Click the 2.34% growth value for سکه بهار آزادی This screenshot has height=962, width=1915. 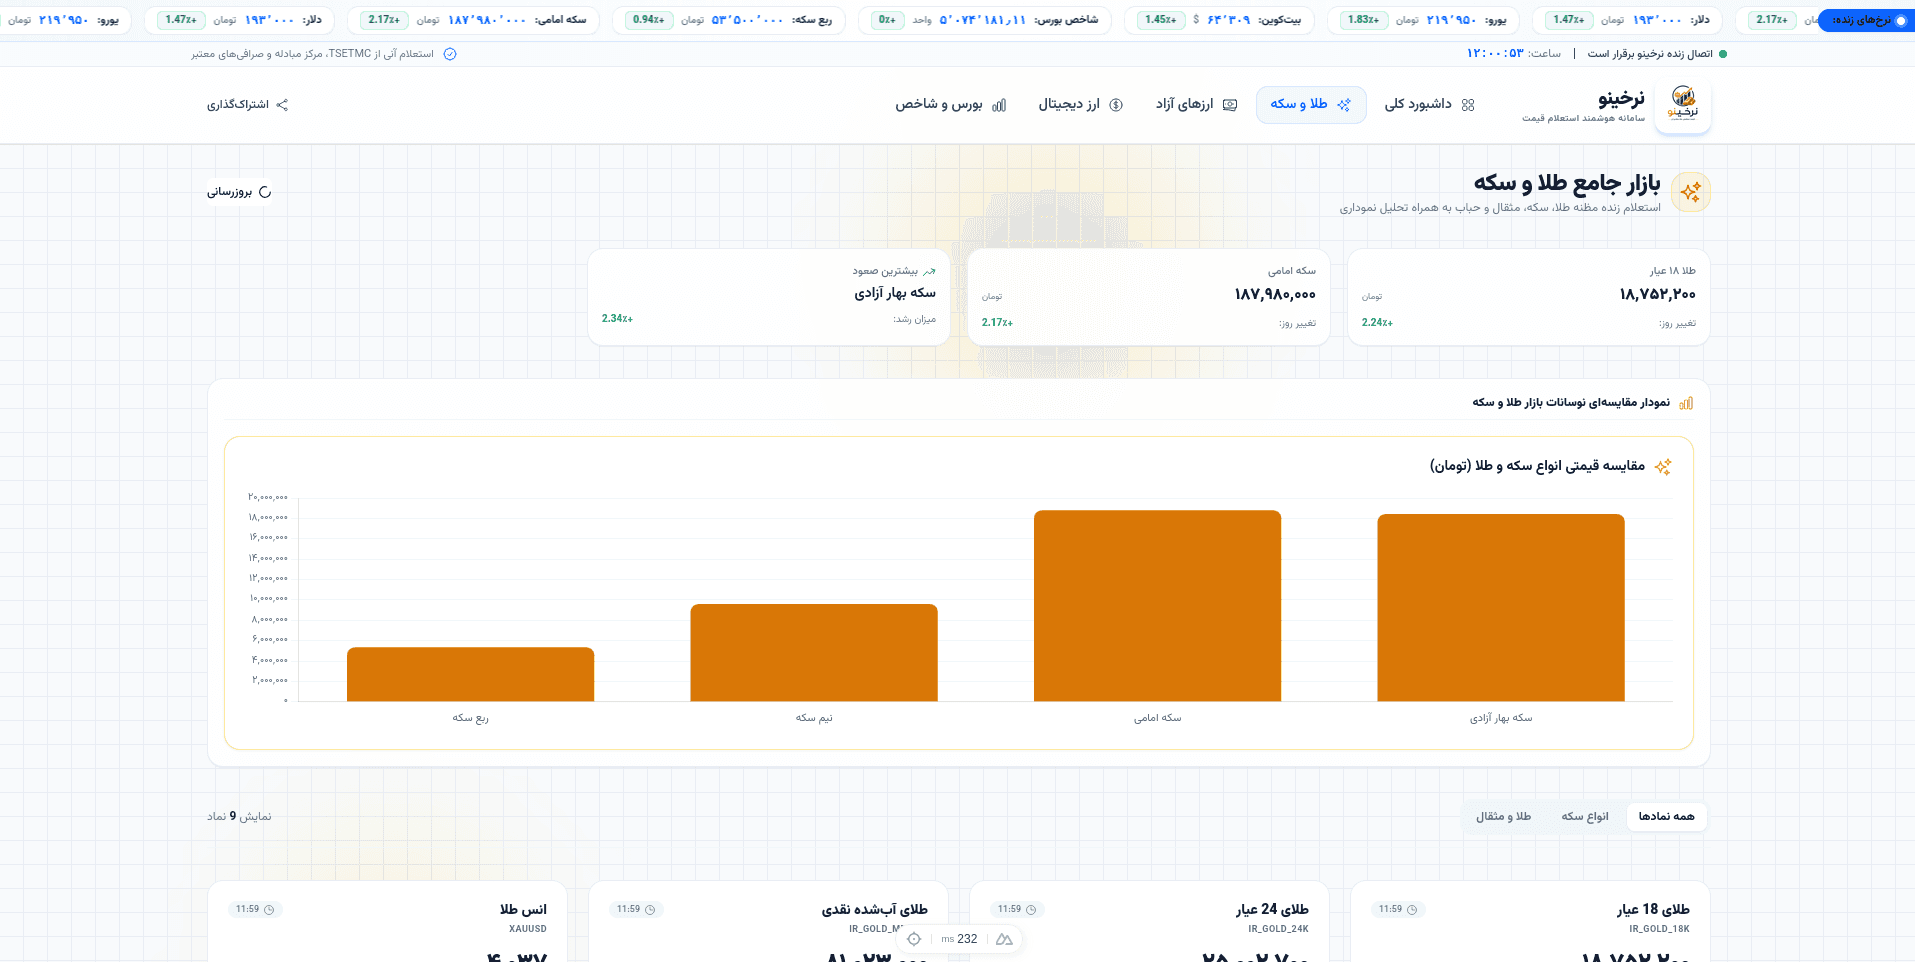(x=617, y=319)
